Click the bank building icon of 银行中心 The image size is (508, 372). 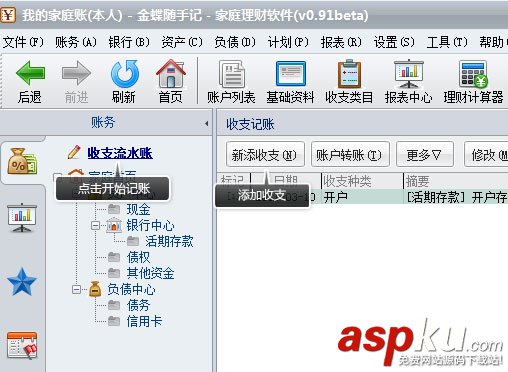114,226
